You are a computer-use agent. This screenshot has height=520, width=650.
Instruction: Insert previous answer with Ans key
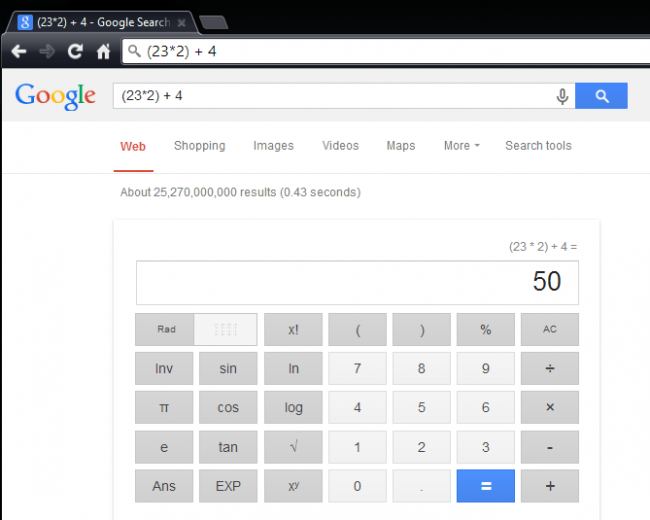164,486
